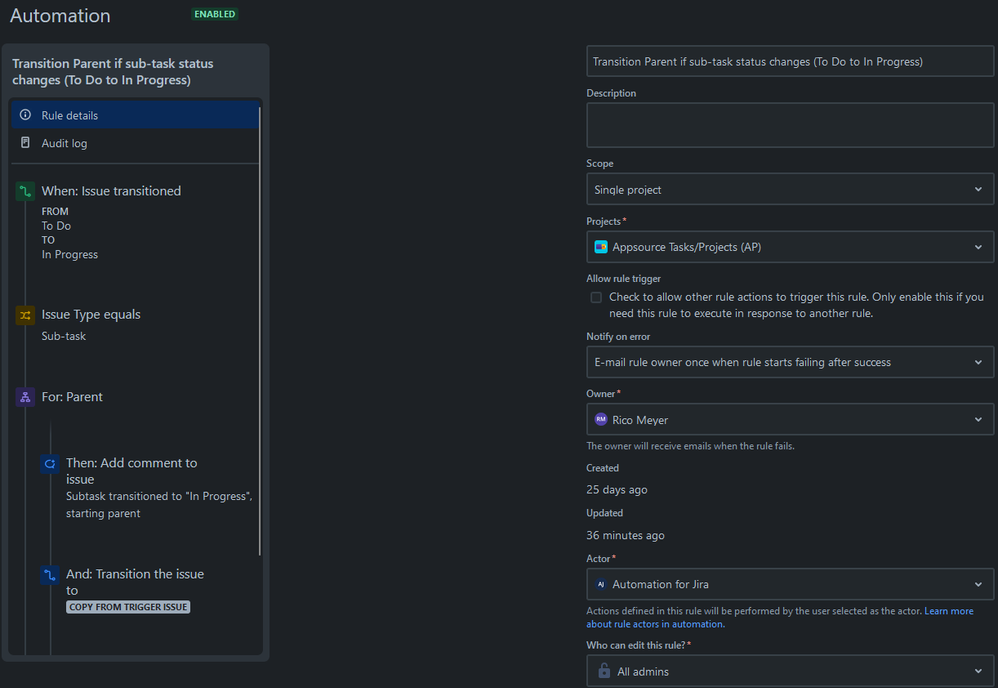Image resolution: width=998 pixels, height=688 pixels.
Task: Click the rule title in the sidebar
Action: [113, 71]
